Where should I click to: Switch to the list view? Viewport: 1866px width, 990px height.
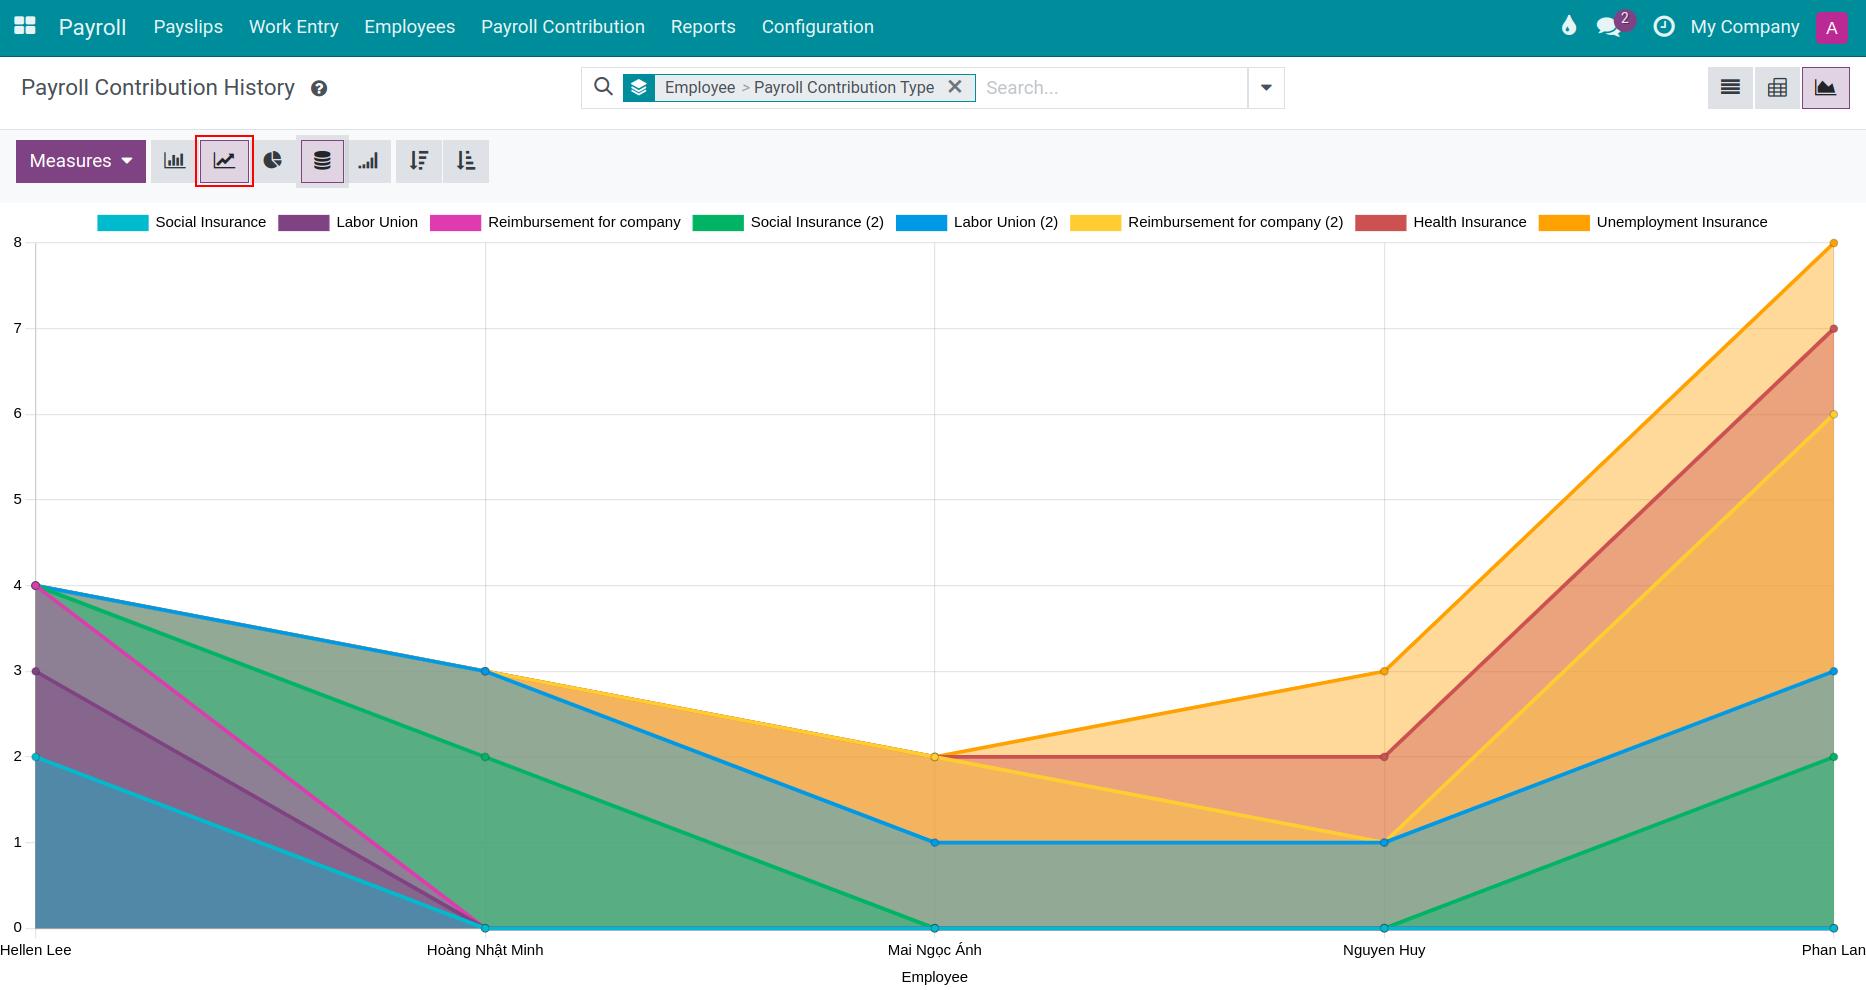(1730, 87)
